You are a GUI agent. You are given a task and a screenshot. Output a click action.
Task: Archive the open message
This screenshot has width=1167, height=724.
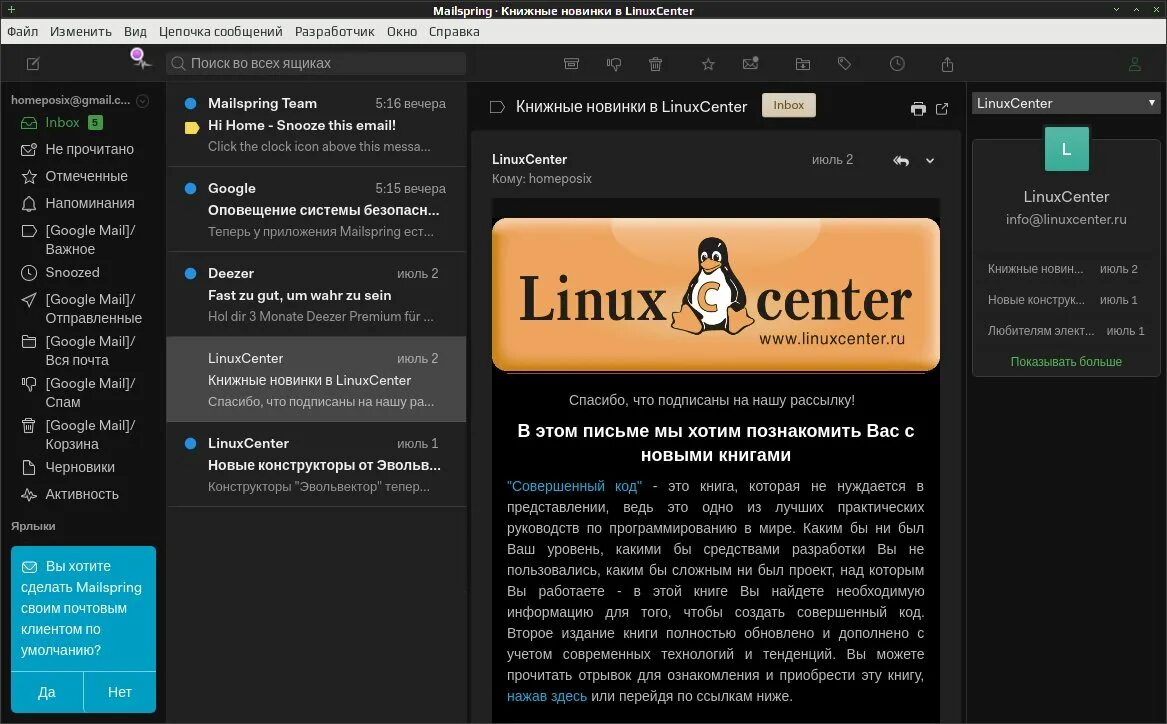[572, 64]
